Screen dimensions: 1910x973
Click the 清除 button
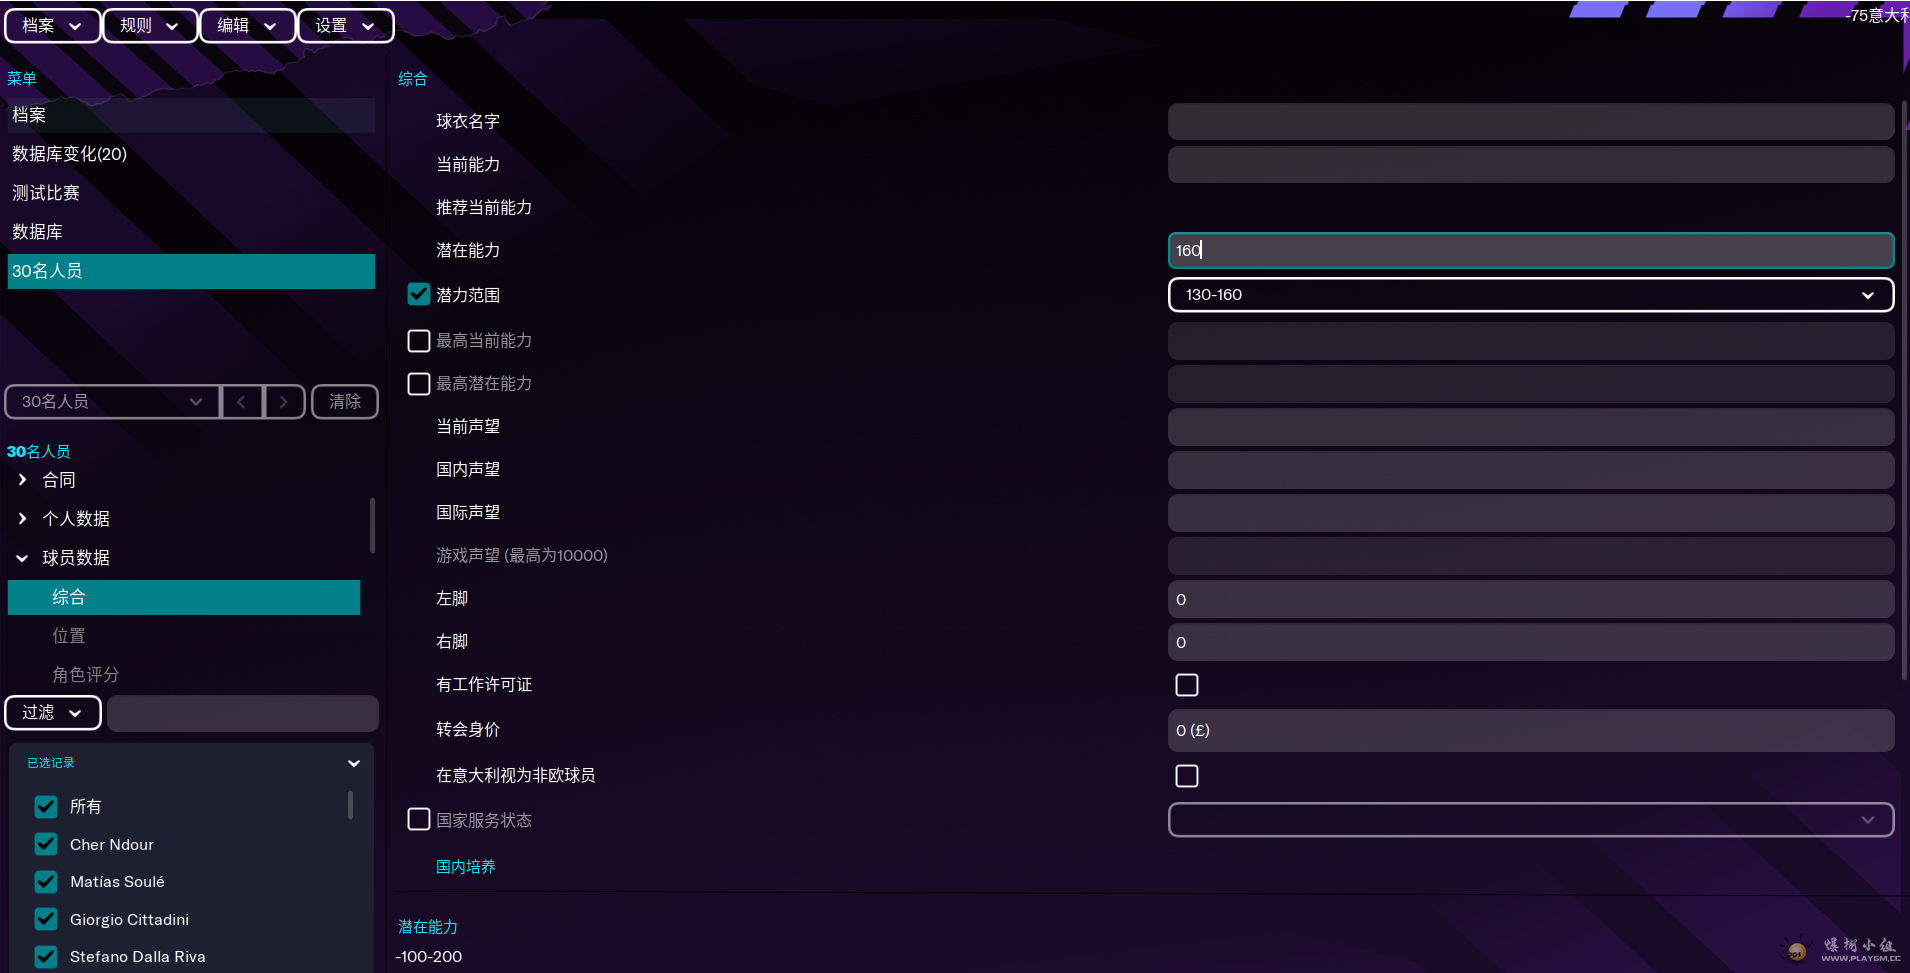345,401
